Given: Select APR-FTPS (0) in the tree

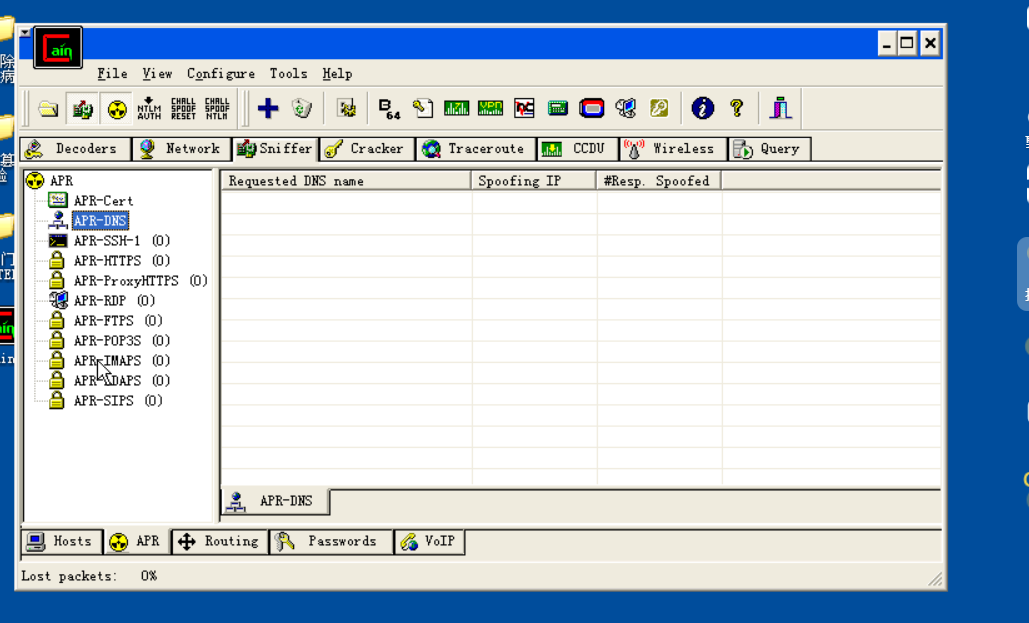Looking at the screenshot, I should pos(117,321).
